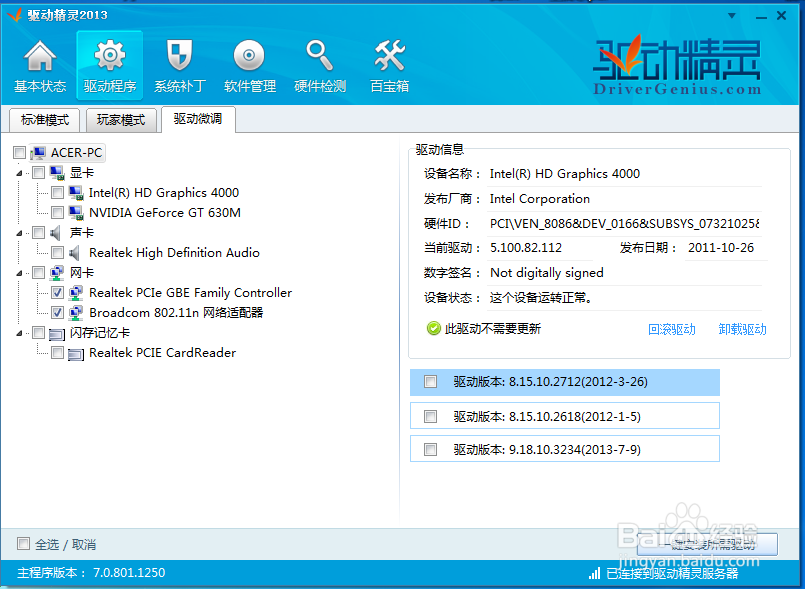Toggle the 闪存记忆卡 category checkbox

39,333
